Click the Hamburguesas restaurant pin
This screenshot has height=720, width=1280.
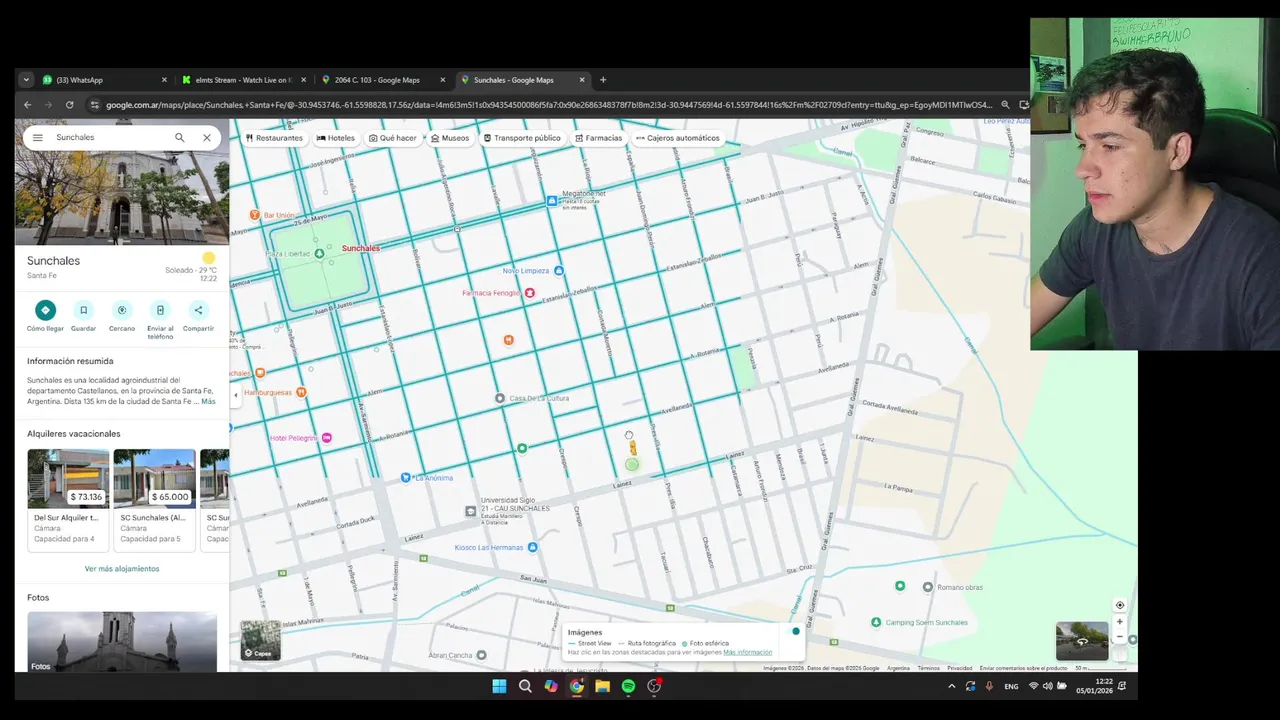pyautogui.click(x=302, y=392)
